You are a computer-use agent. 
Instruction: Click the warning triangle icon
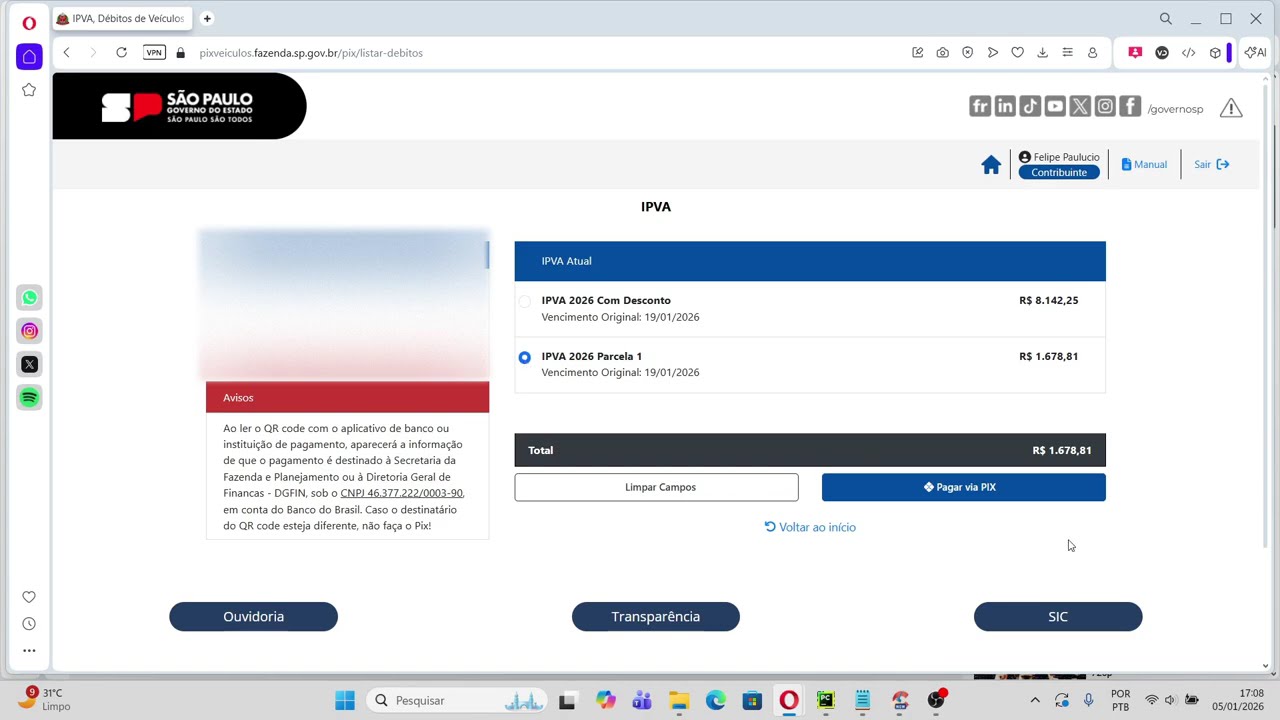point(1231,108)
